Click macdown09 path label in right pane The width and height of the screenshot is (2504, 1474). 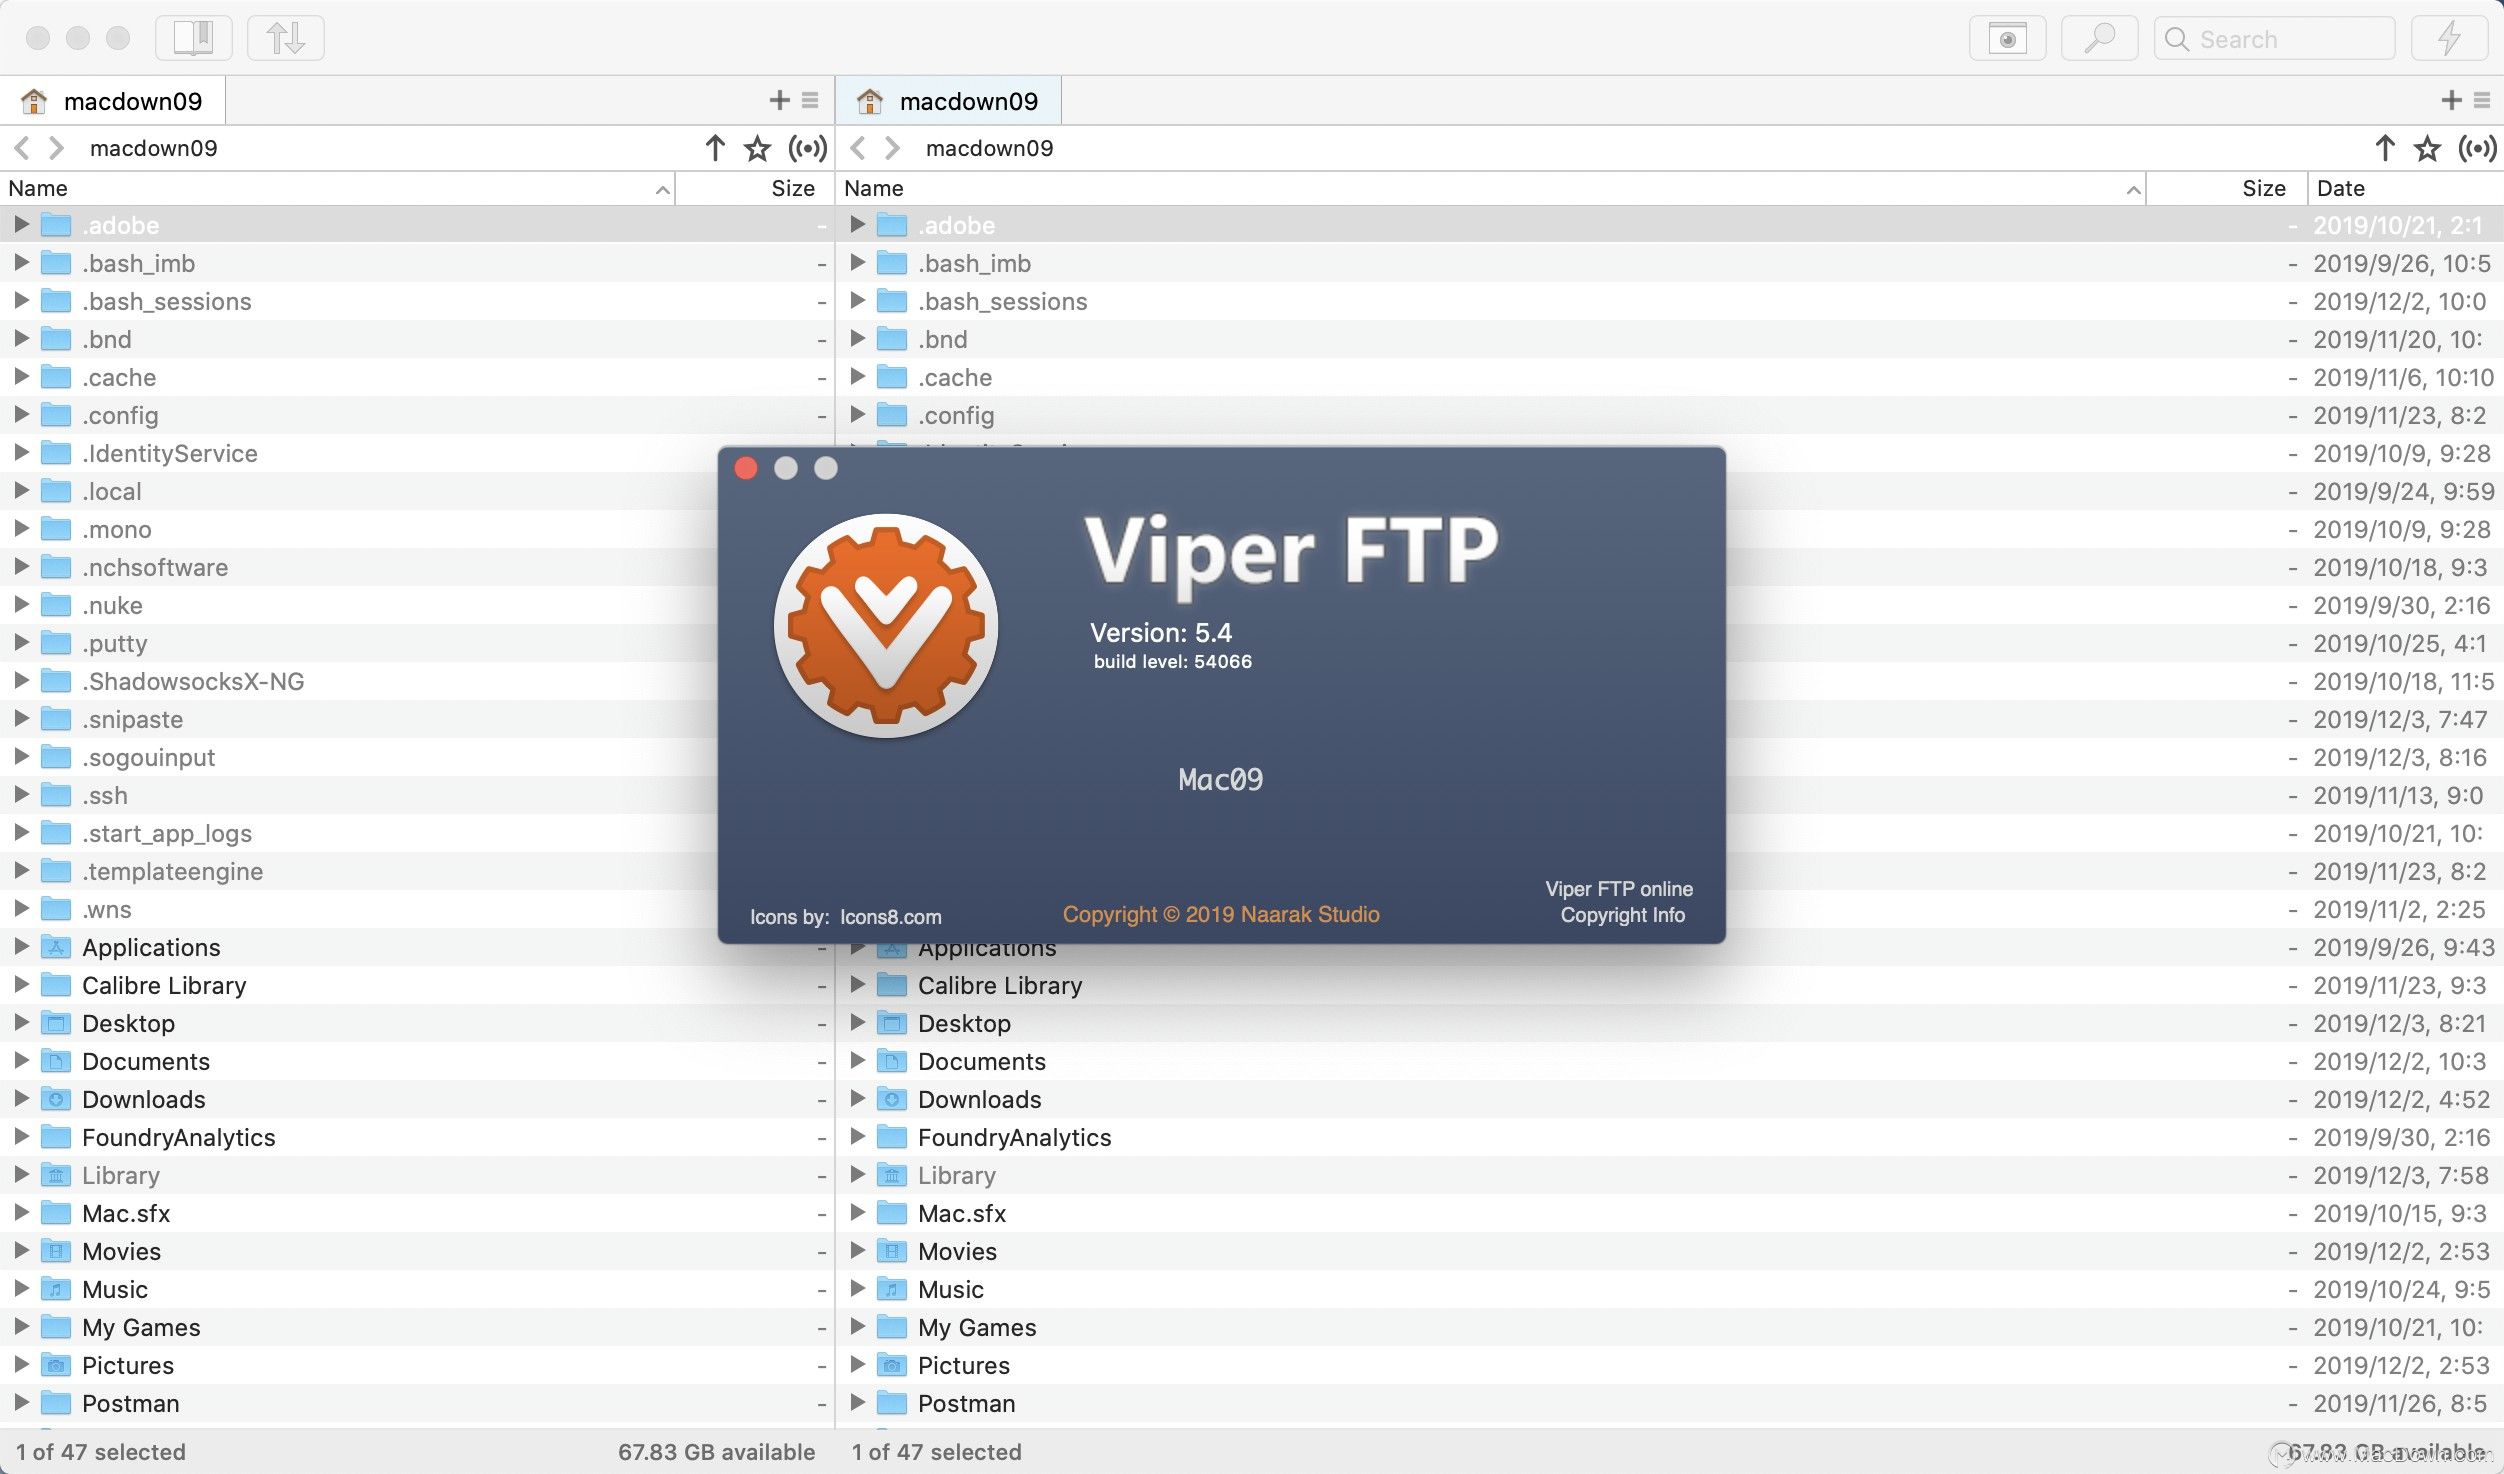tap(989, 148)
